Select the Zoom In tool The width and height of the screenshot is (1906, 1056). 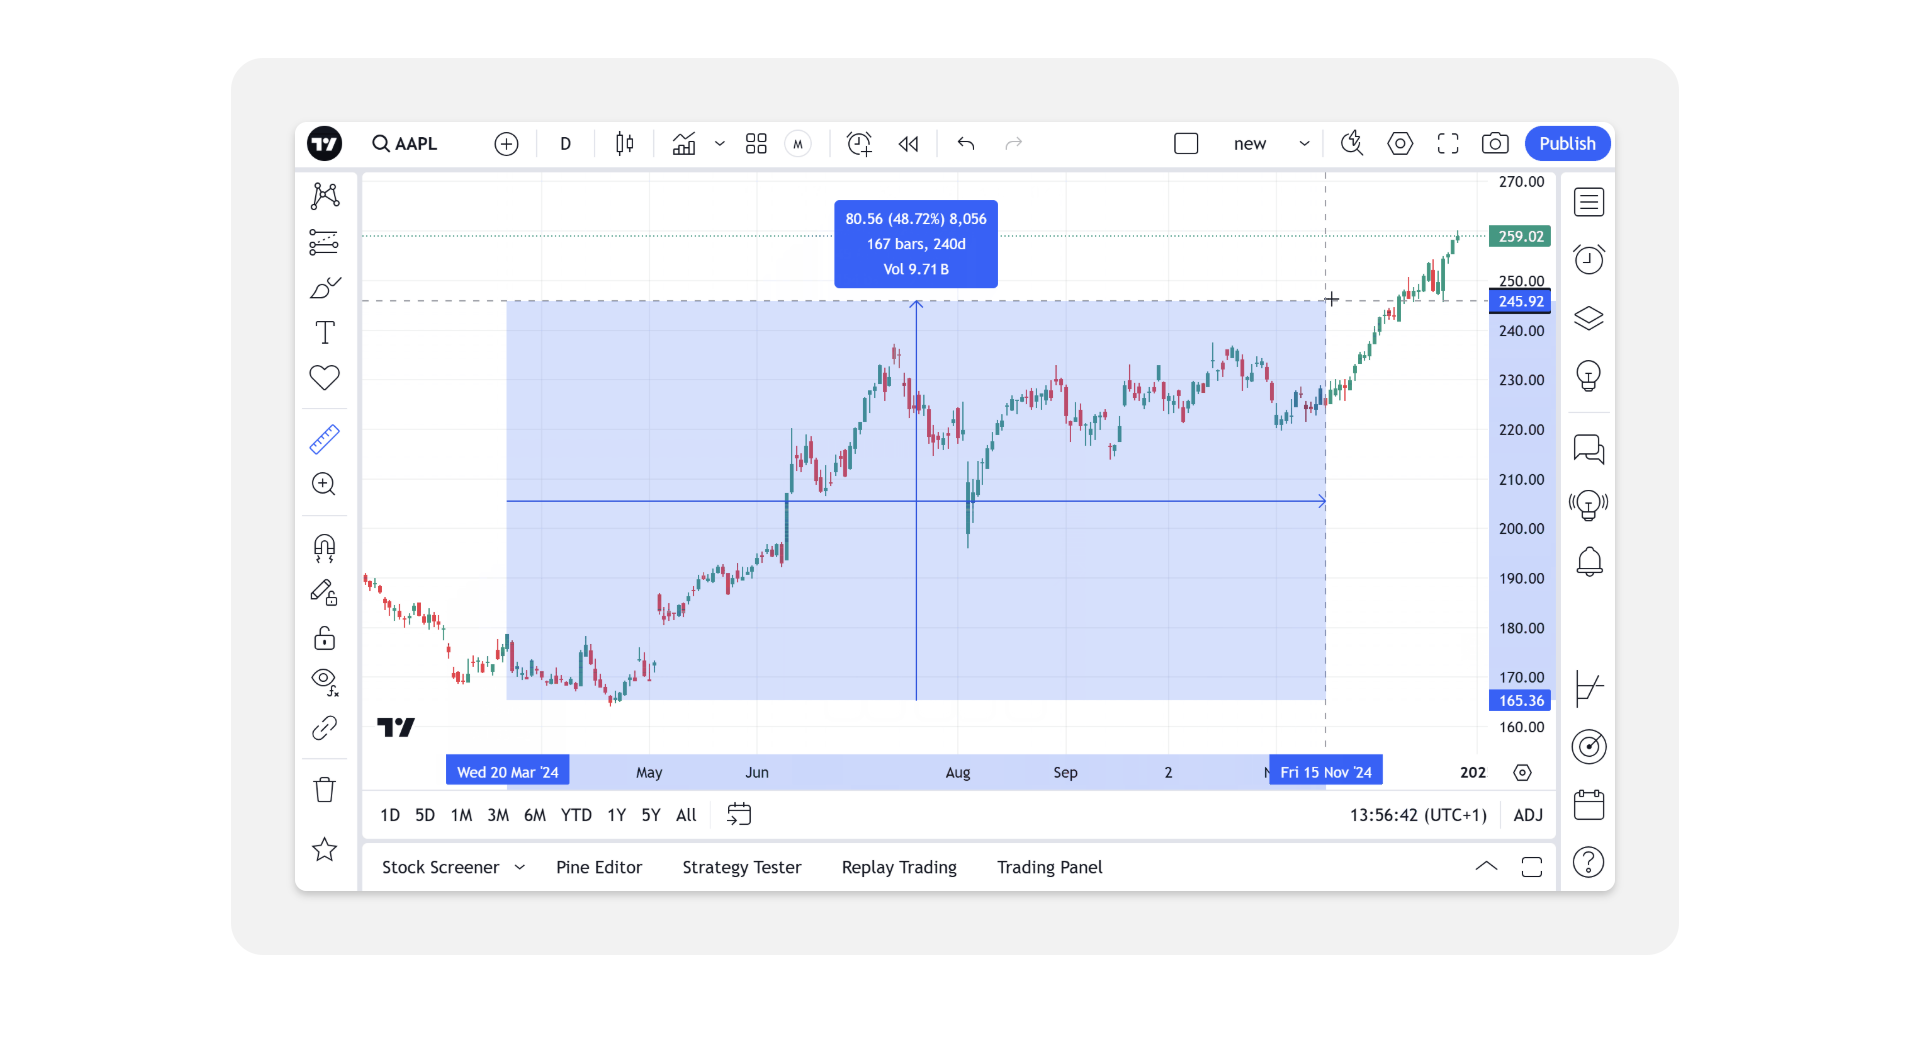coord(324,484)
